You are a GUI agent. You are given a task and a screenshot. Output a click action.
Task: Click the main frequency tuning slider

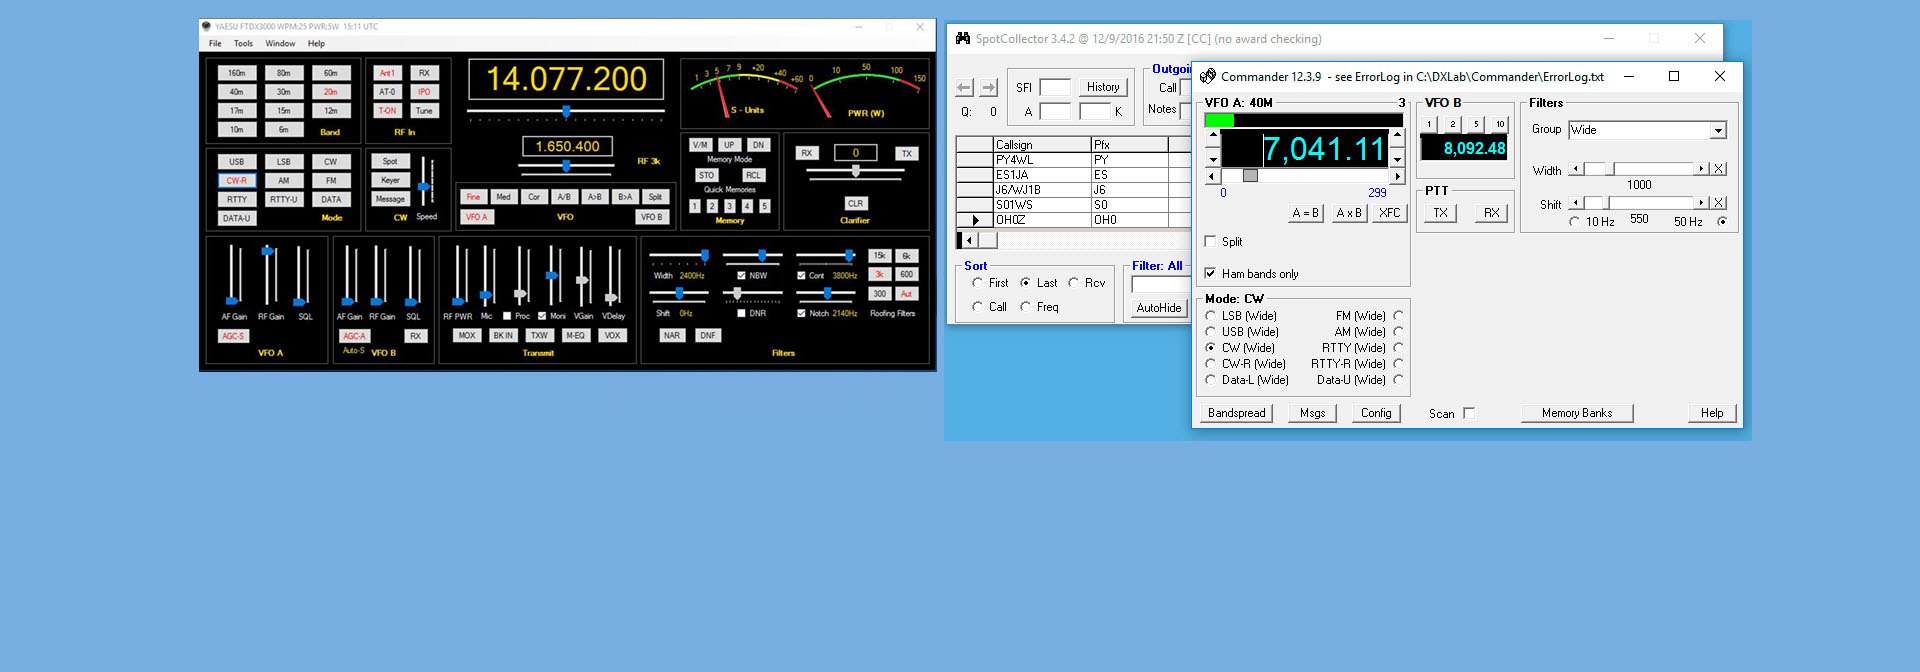566,111
